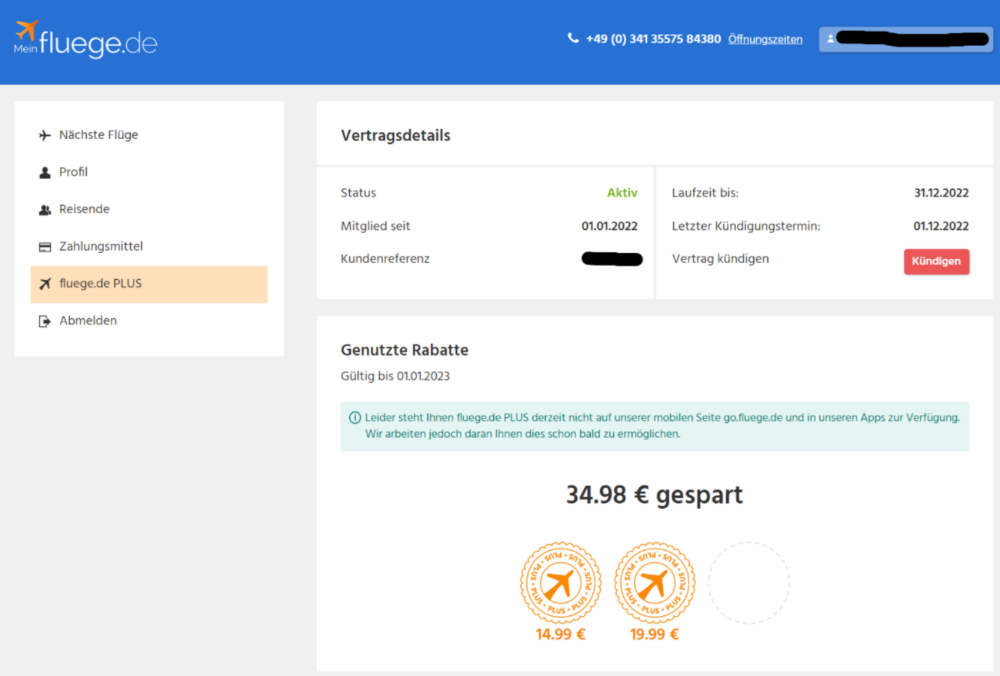Open the Öffnungszeiten link

point(765,39)
